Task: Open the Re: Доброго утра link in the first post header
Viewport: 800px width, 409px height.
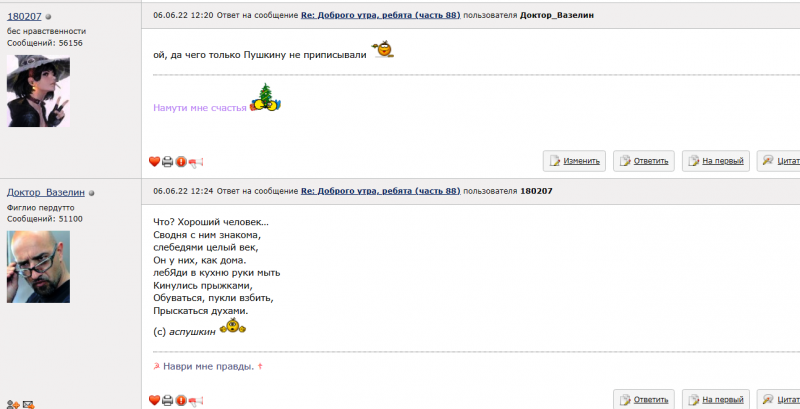Action: point(380,17)
